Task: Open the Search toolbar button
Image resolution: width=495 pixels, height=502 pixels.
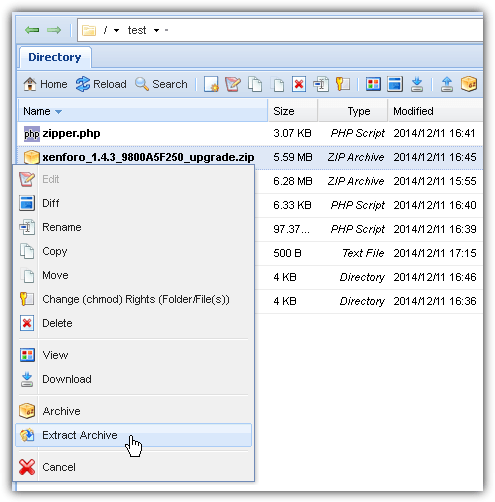Action: pyautogui.click(x=161, y=84)
